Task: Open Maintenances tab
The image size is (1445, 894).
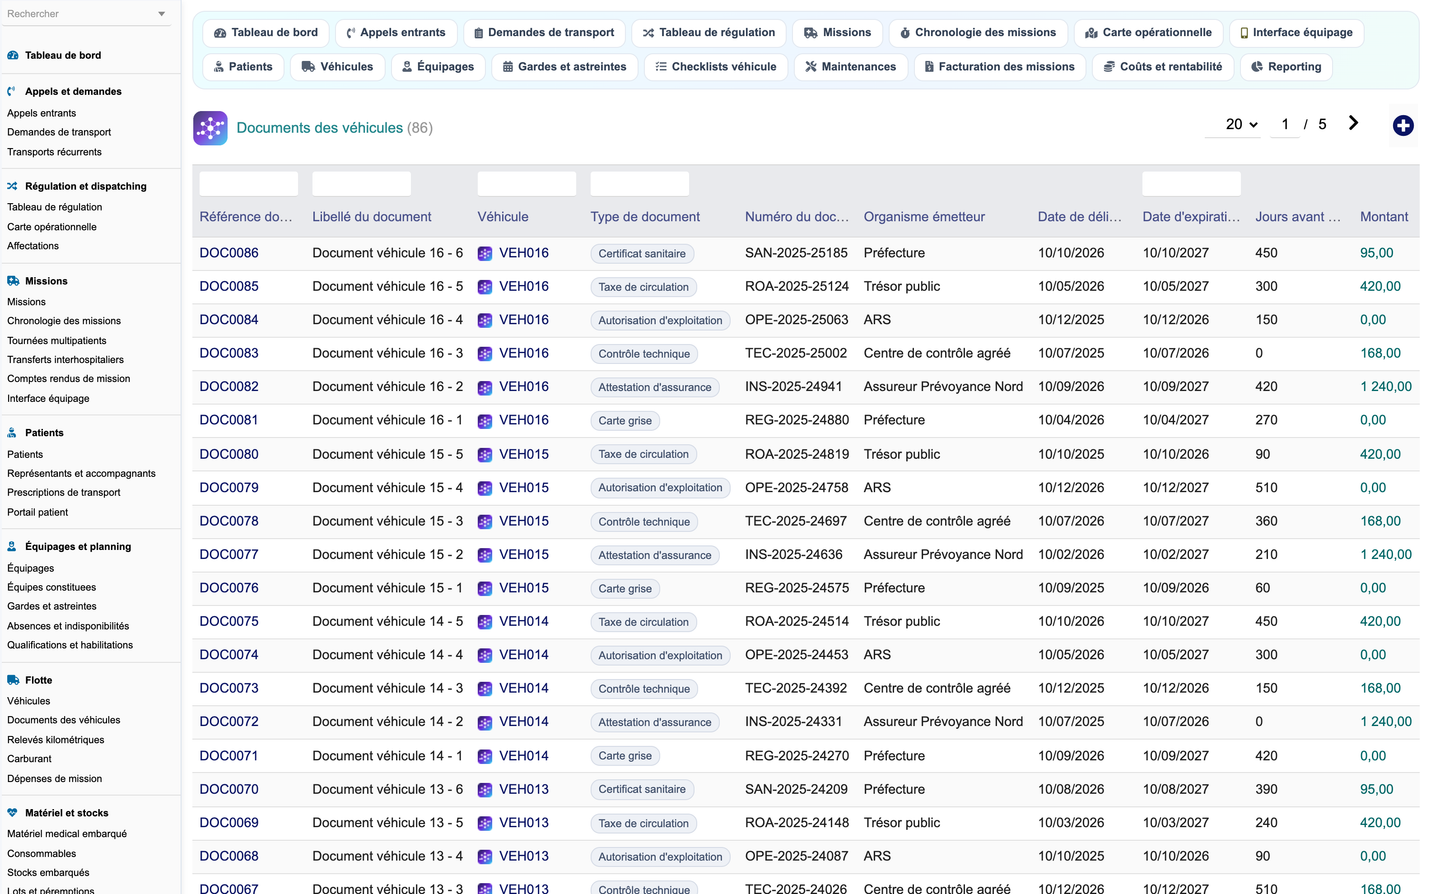Action: coord(851,67)
